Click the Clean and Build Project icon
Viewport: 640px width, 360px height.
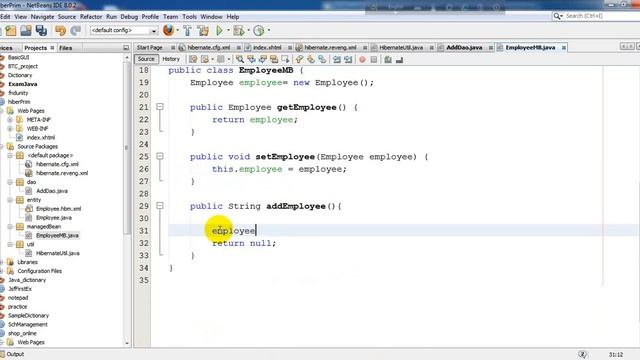click(203, 31)
